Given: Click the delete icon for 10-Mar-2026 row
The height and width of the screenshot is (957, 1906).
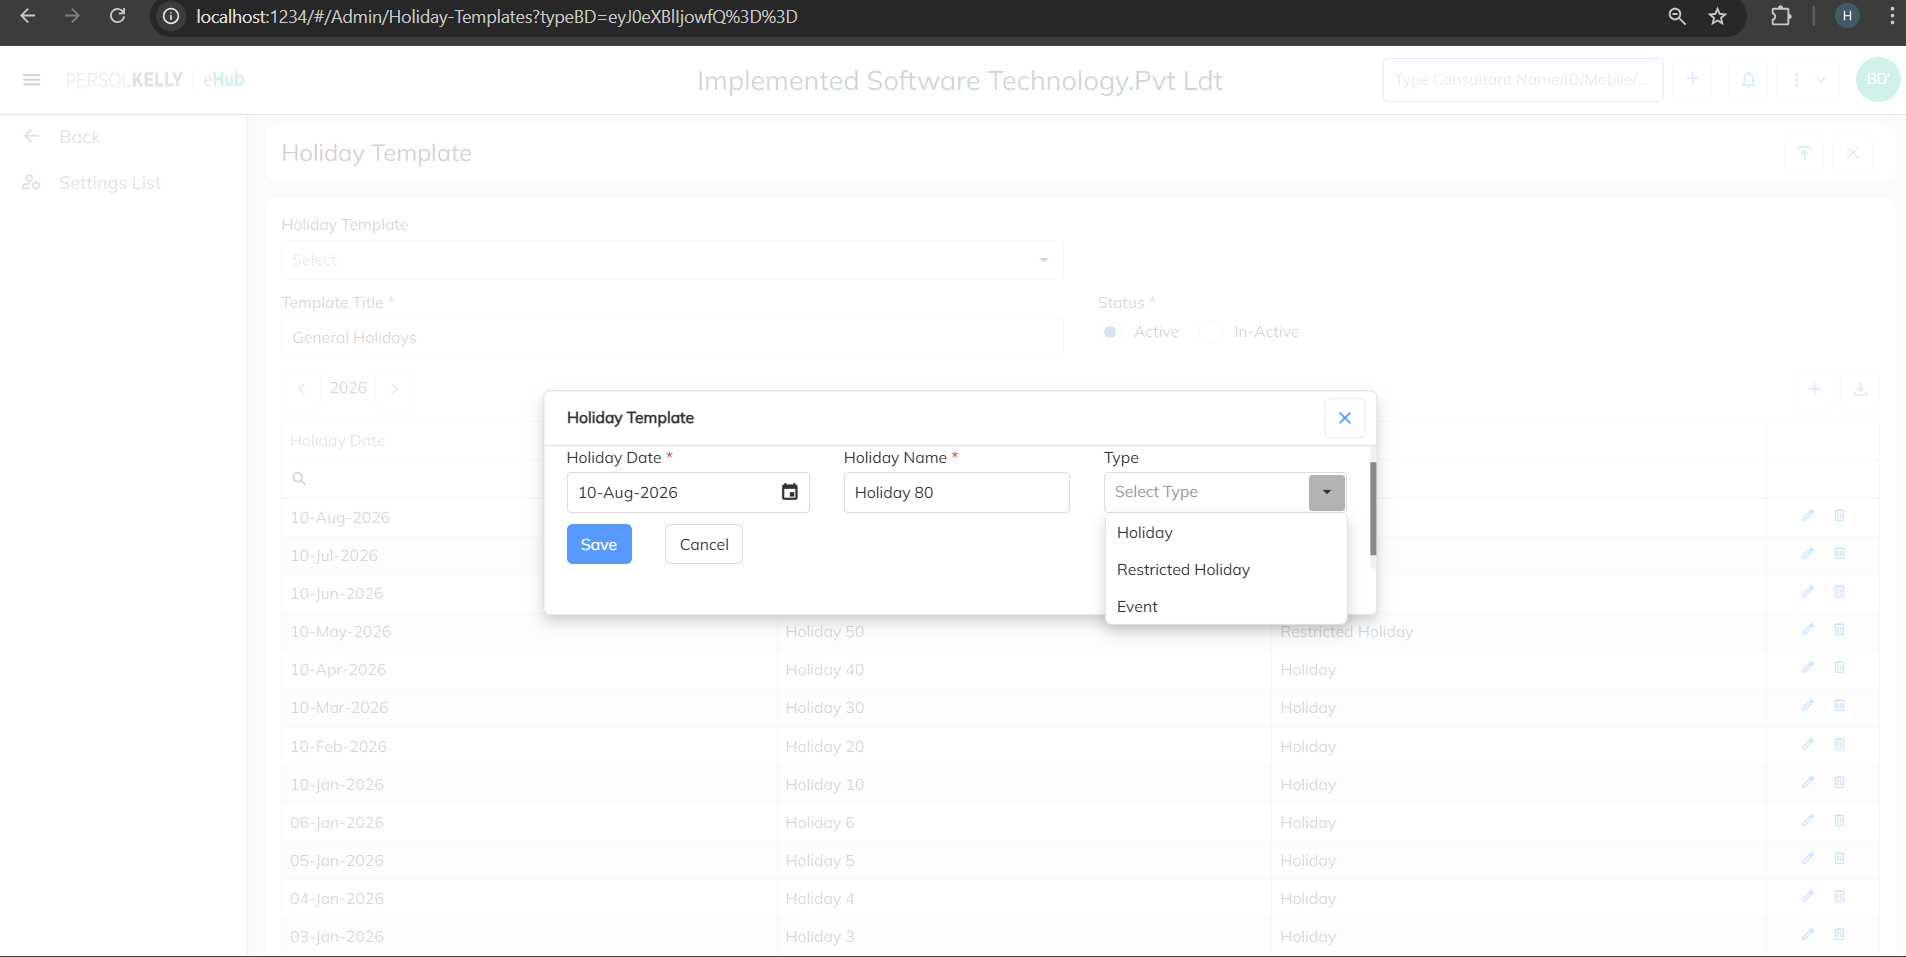Looking at the screenshot, I should 1839,706.
